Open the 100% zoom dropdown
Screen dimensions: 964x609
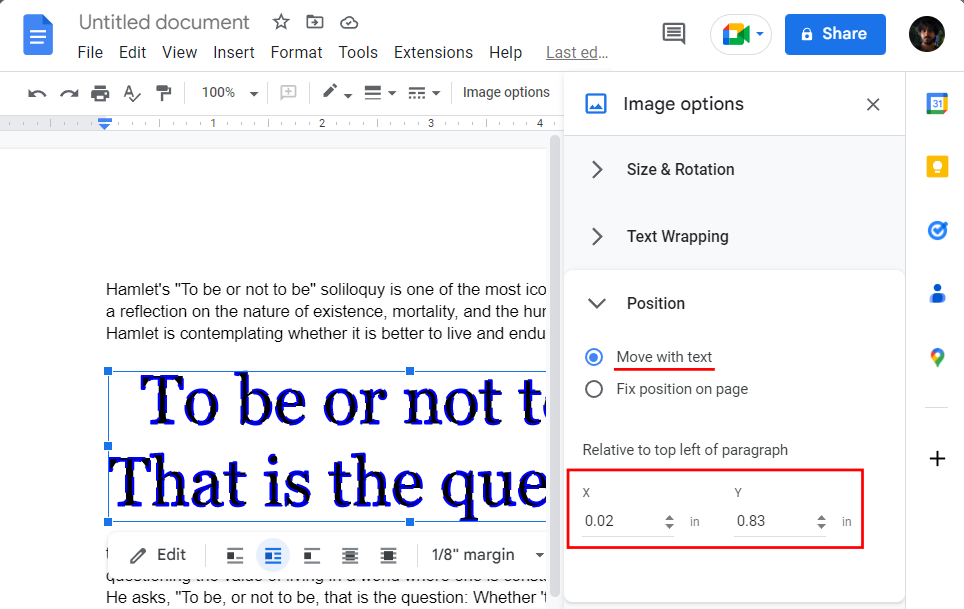229,93
